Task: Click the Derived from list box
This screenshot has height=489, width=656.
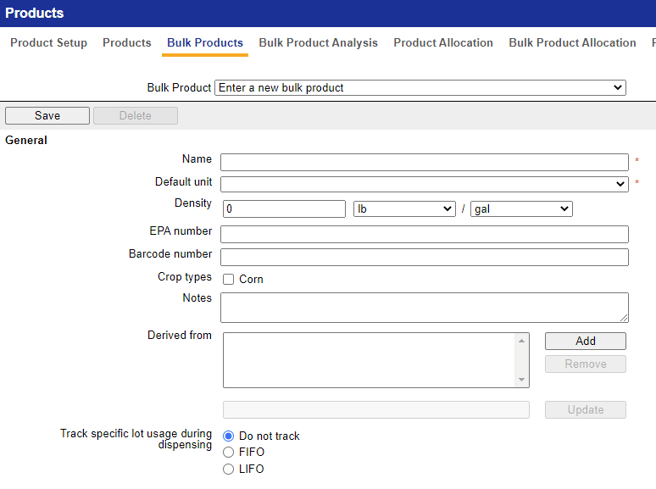Action: [x=376, y=360]
